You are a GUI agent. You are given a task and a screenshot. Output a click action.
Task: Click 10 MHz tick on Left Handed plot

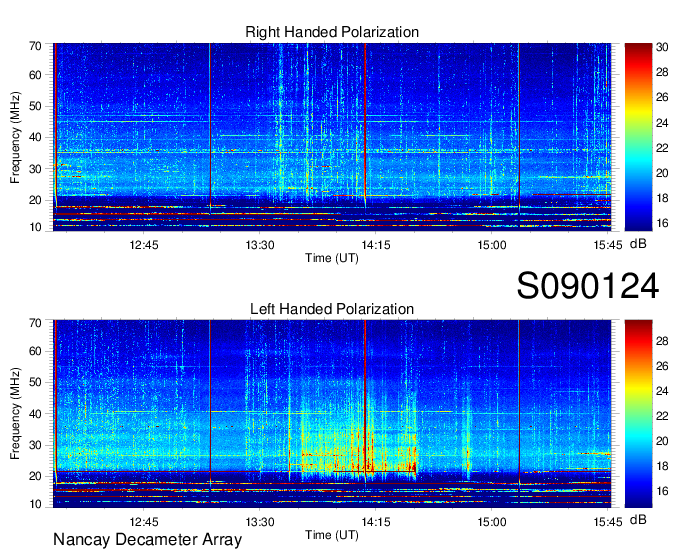click(x=35, y=504)
